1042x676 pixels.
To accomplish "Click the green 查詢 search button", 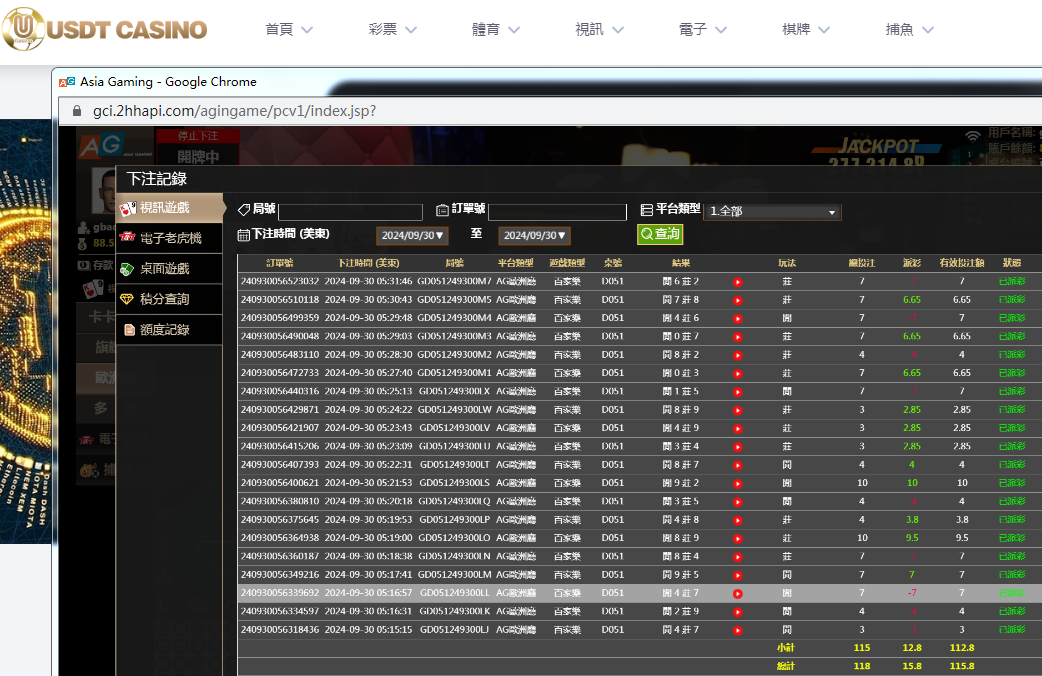I will tap(660, 234).
